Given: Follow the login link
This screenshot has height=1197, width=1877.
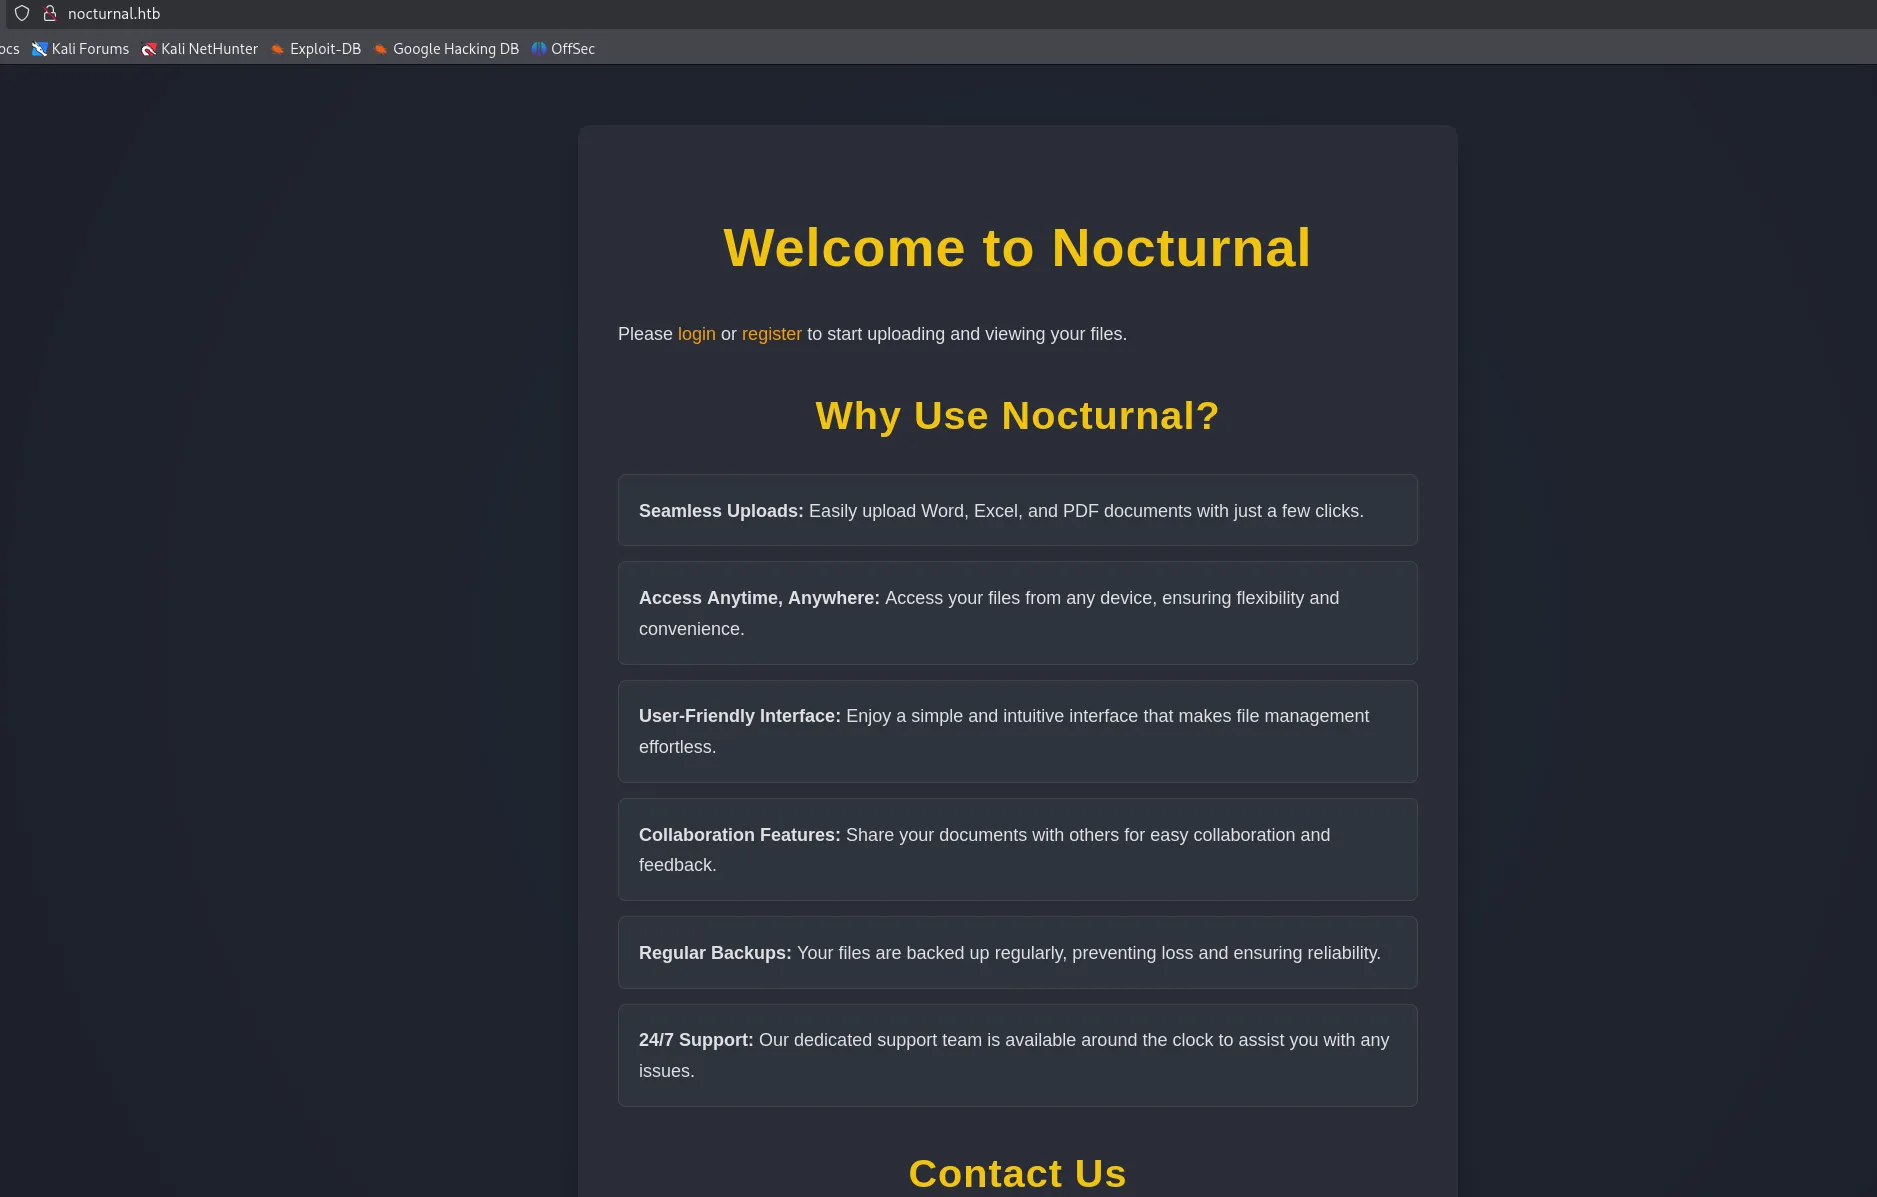Looking at the screenshot, I should tap(696, 334).
